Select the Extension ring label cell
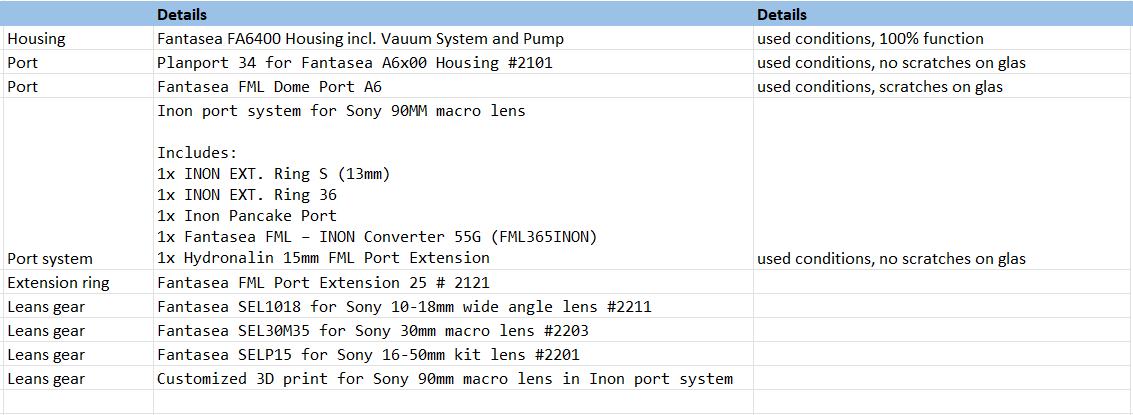1133x415 pixels. 77,283
